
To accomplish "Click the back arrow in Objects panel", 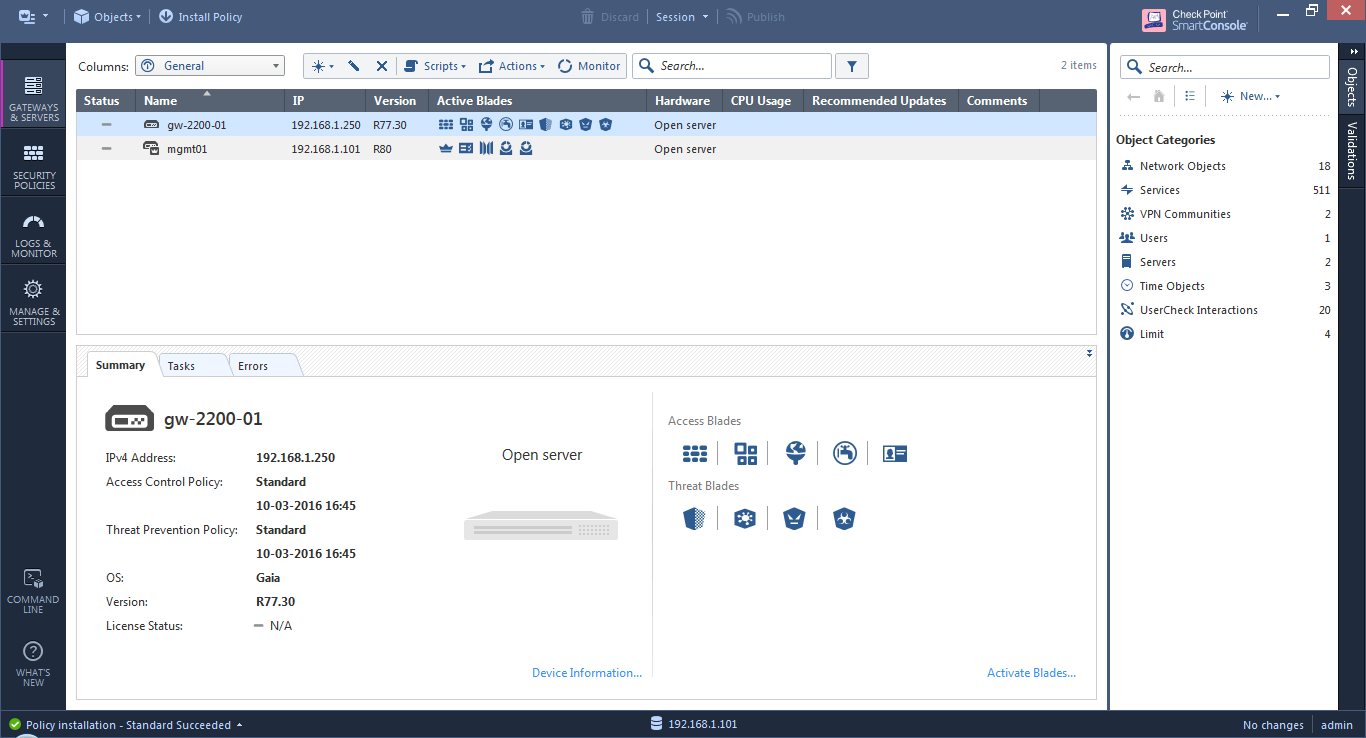I will click(1134, 96).
